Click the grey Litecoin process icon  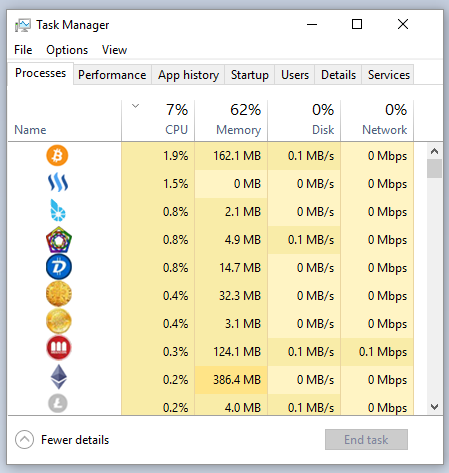[x=58, y=403]
